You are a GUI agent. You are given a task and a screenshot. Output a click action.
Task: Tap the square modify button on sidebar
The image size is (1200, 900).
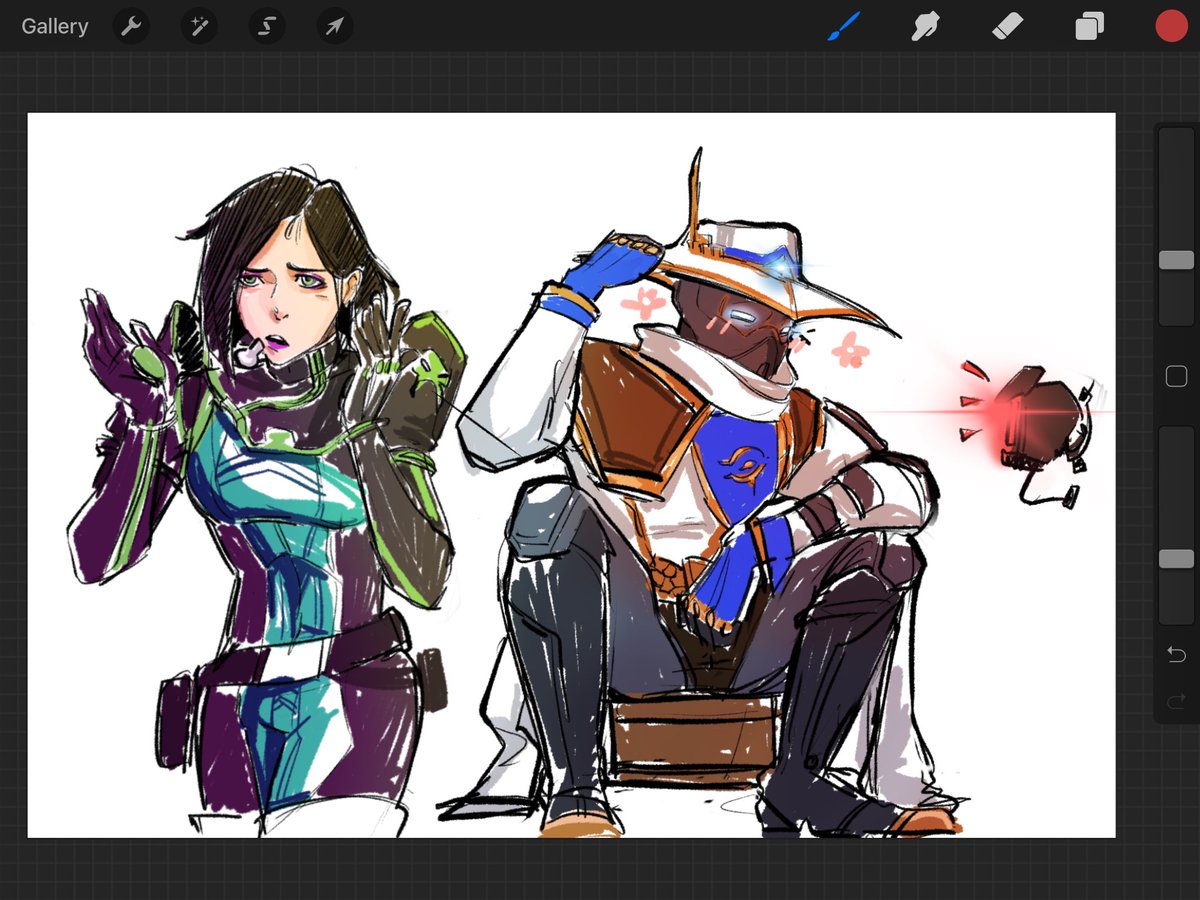click(1177, 376)
